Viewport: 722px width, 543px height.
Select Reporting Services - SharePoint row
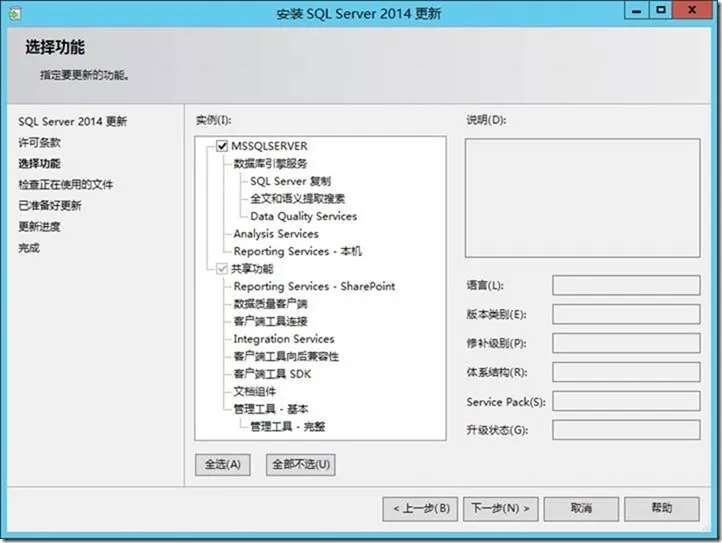314,286
